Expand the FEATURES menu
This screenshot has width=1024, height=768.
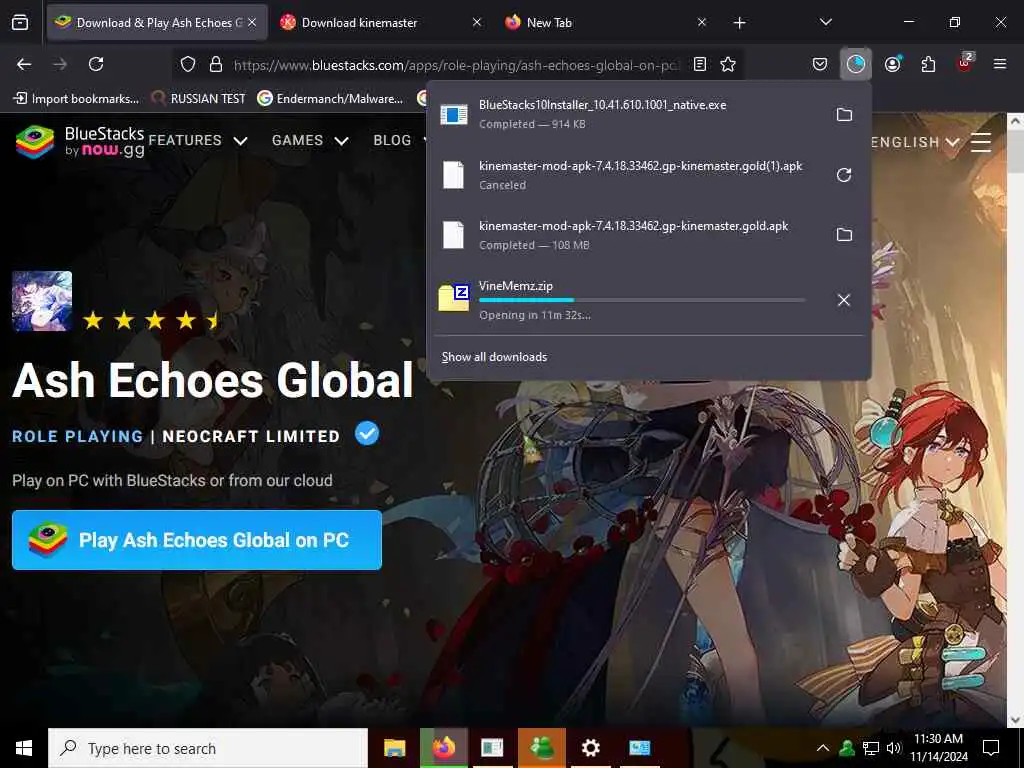[198, 140]
